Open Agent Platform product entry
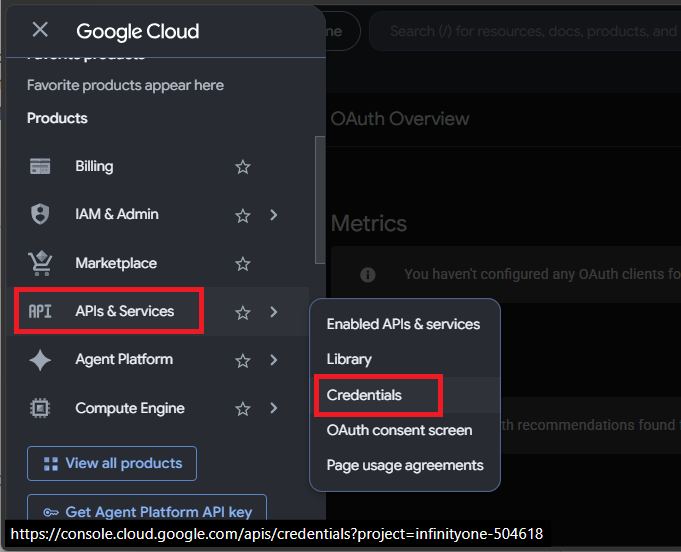The image size is (681, 552). pyautogui.click(x=124, y=360)
